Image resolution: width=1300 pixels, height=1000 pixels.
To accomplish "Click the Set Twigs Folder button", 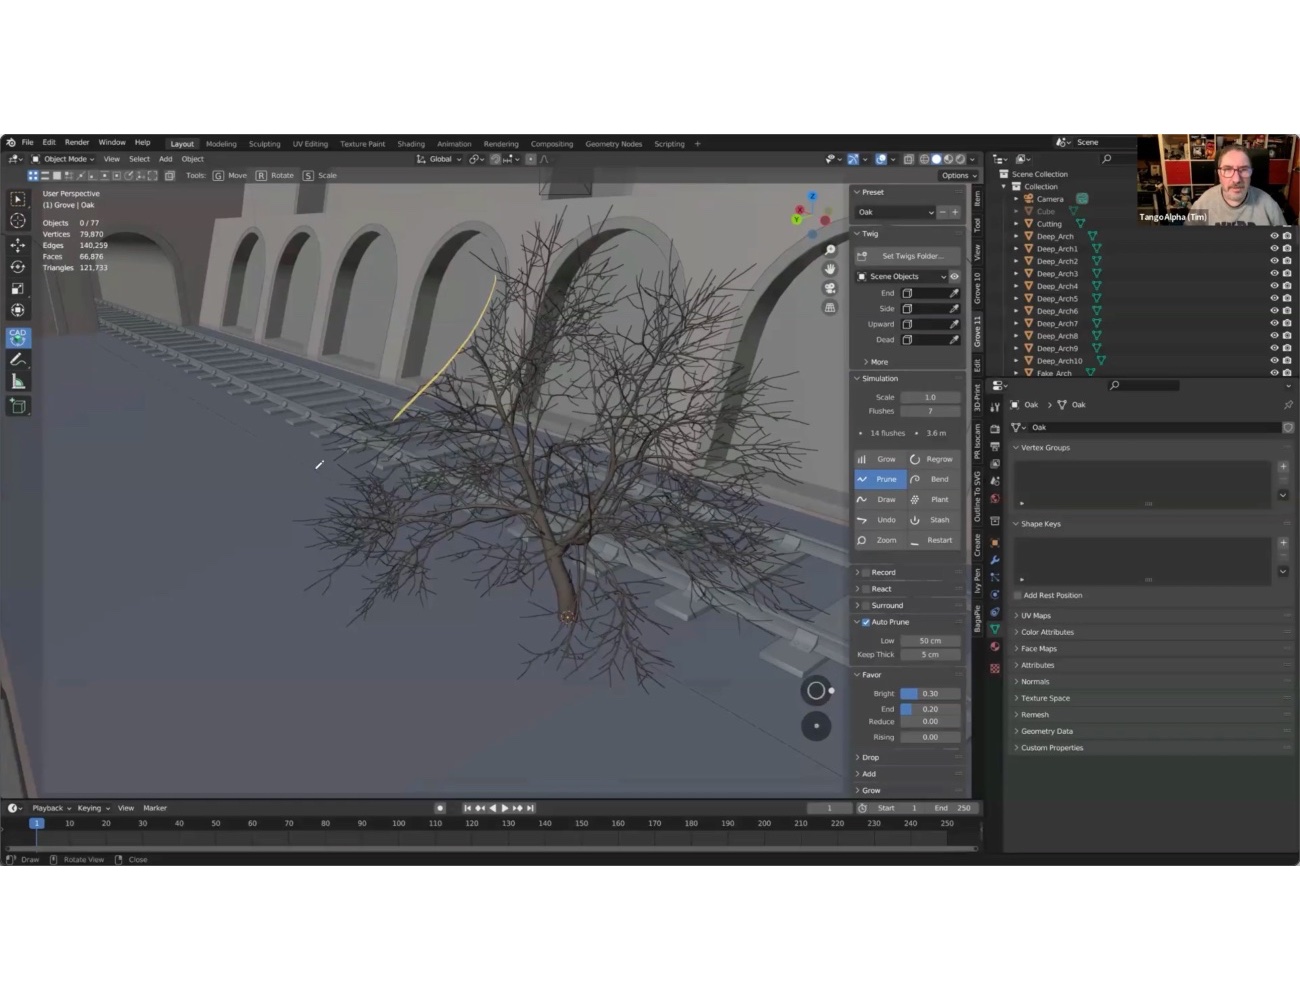I will (910, 255).
